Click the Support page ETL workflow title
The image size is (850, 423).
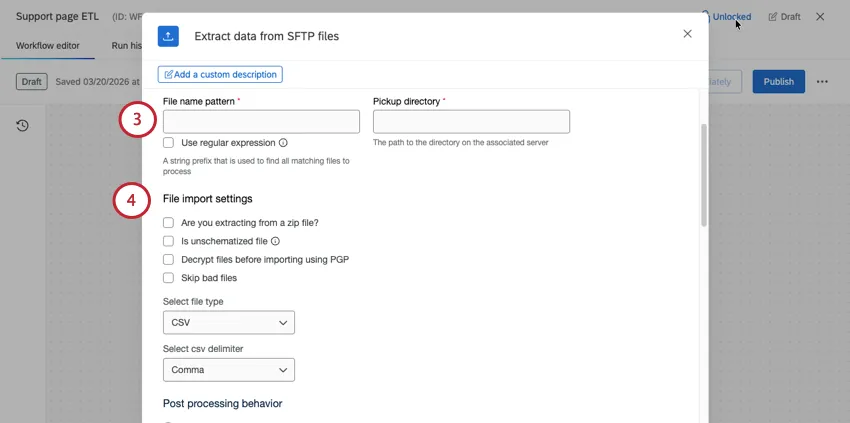point(57,16)
